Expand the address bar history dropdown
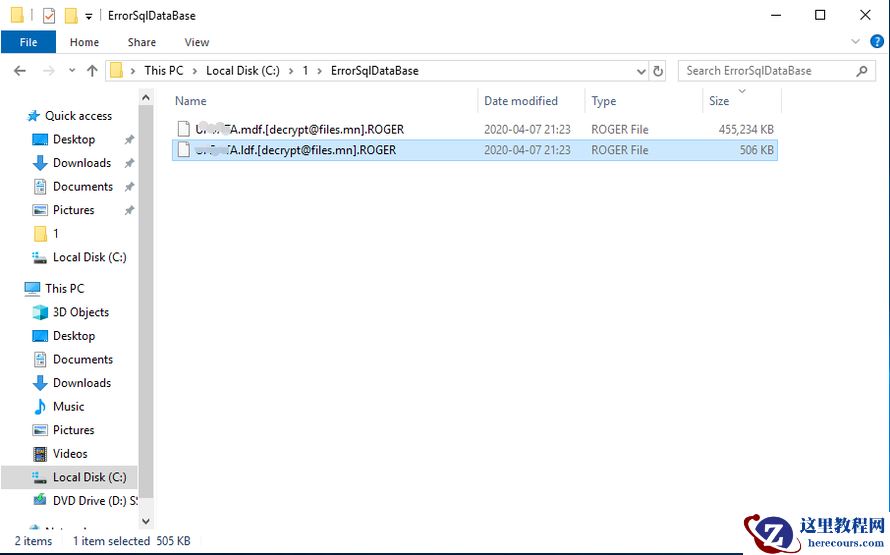Image resolution: width=890 pixels, height=555 pixels. coord(641,72)
